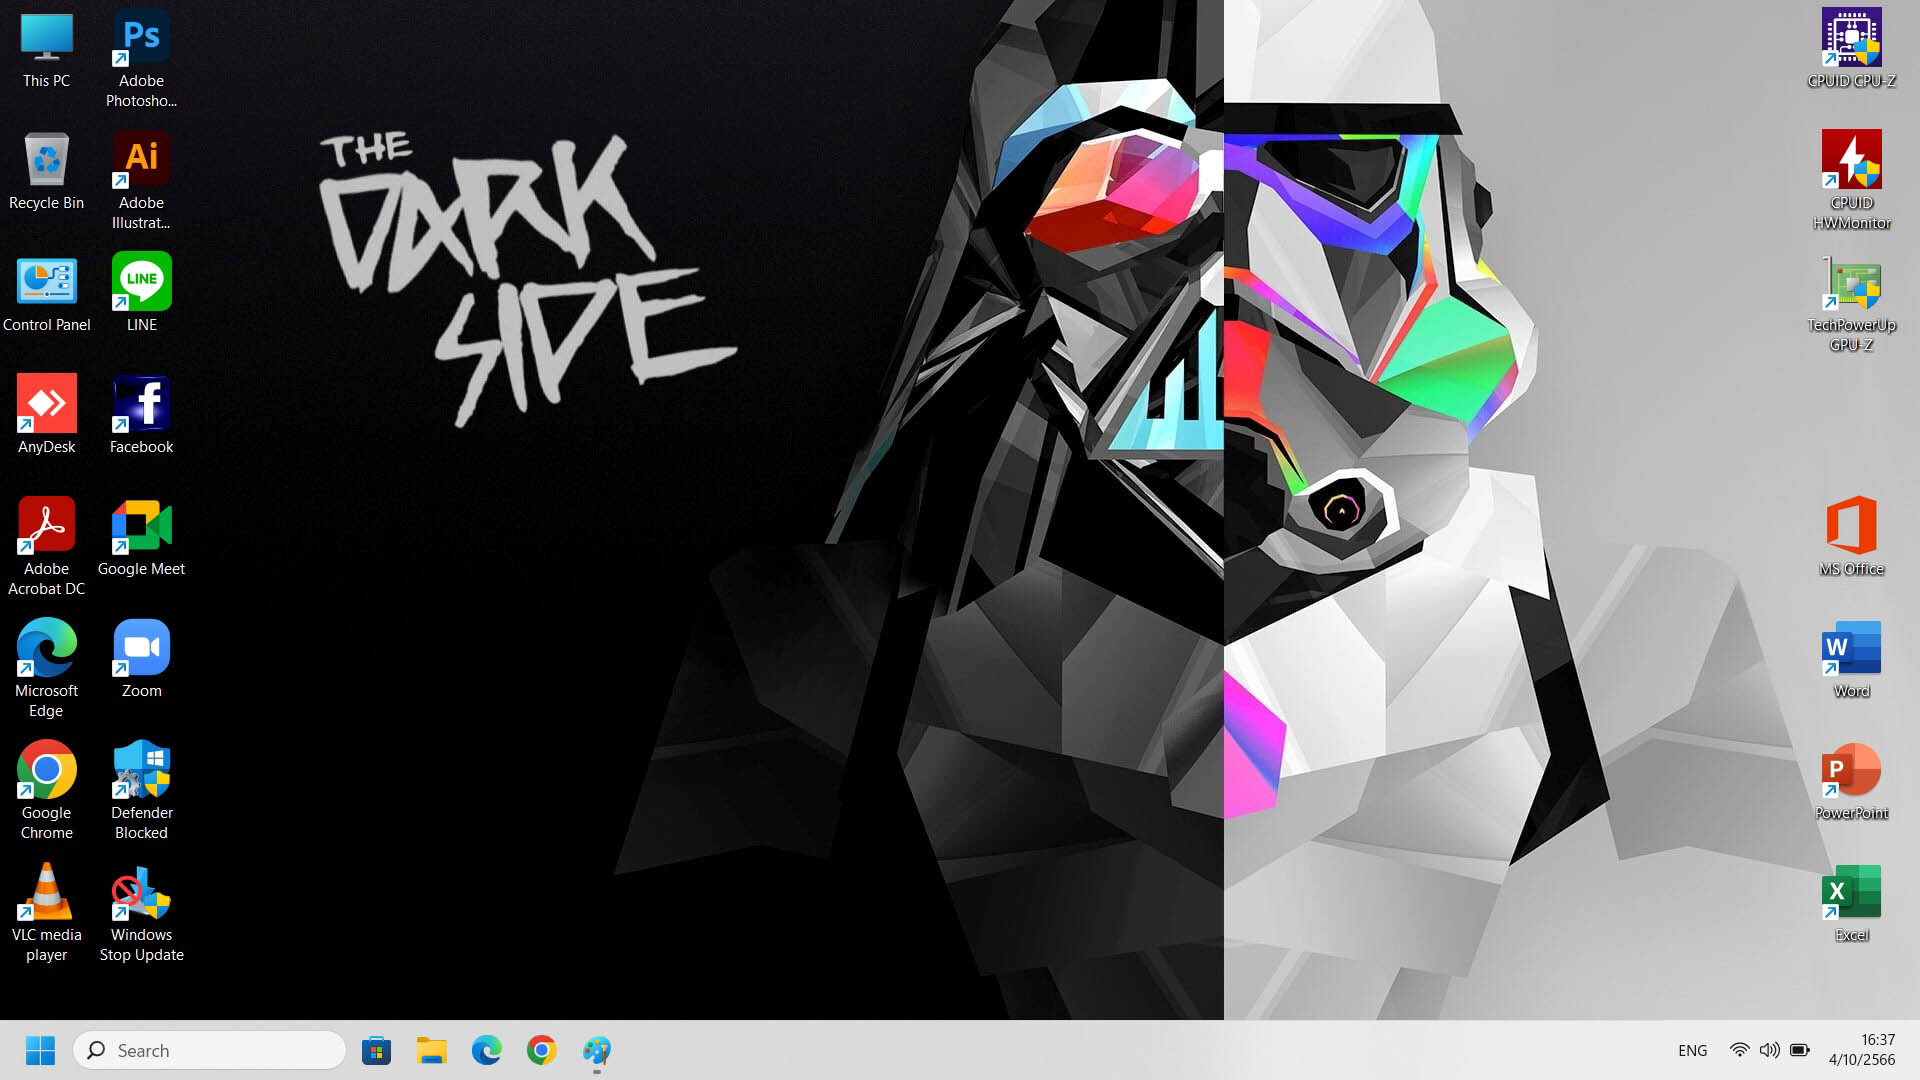1920x1080 pixels.
Task: Open Microsoft Store from the taskbar
Action: click(376, 1050)
